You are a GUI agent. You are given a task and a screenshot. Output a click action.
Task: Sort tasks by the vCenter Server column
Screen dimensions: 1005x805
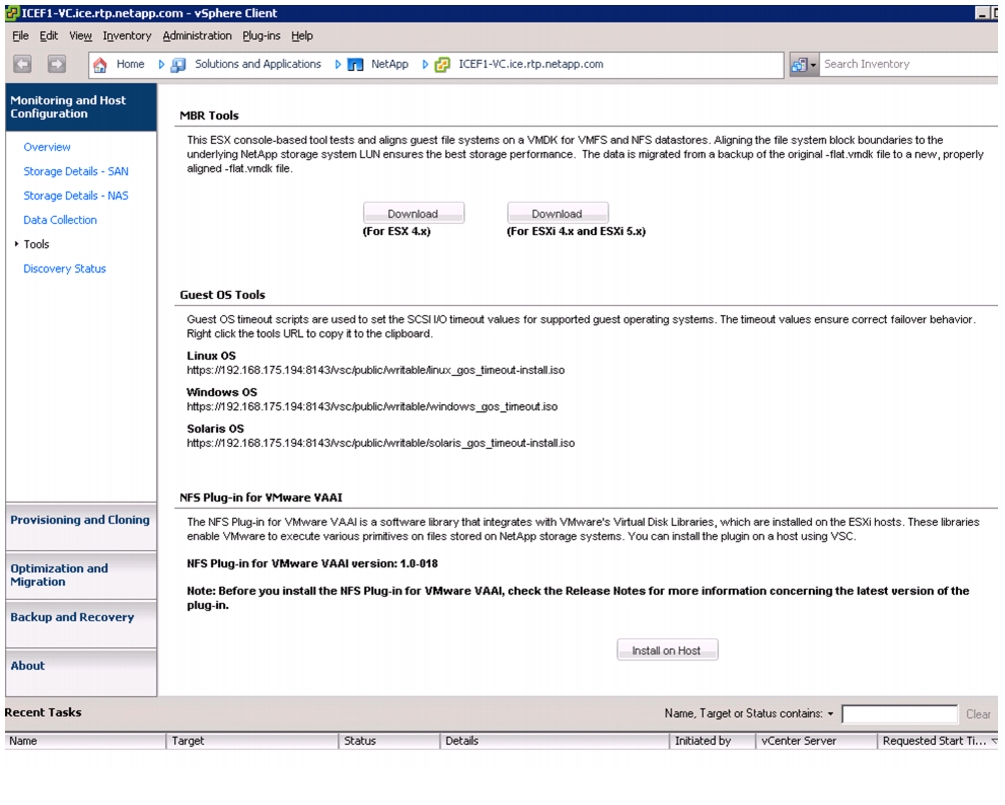click(x=816, y=740)
